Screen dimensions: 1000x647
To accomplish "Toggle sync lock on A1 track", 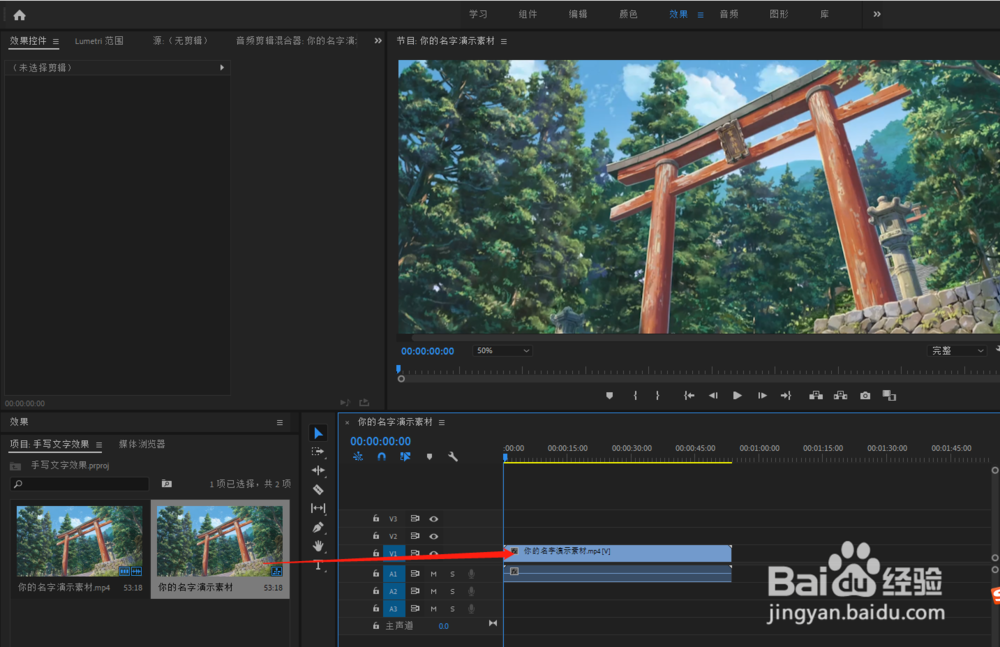I will pyautogui.click(x=415, y=574).
